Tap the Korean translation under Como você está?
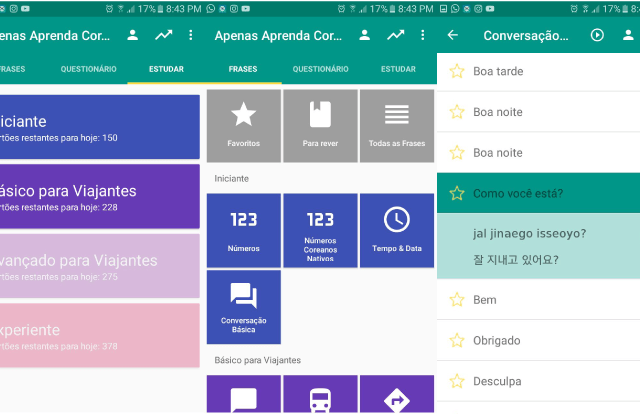 [515, 260]
